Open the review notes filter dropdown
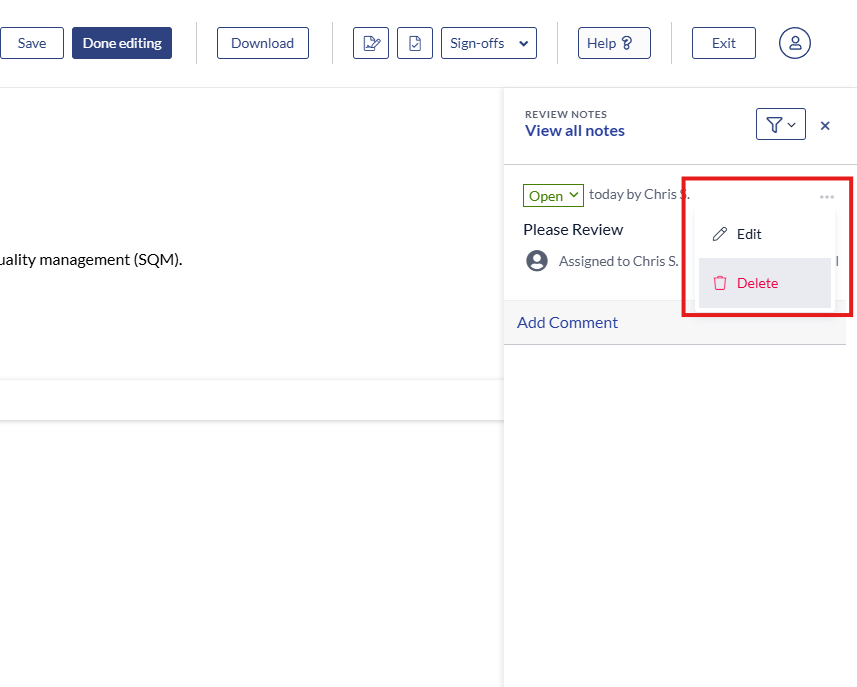857x687 pixels. tap(780, 124)
